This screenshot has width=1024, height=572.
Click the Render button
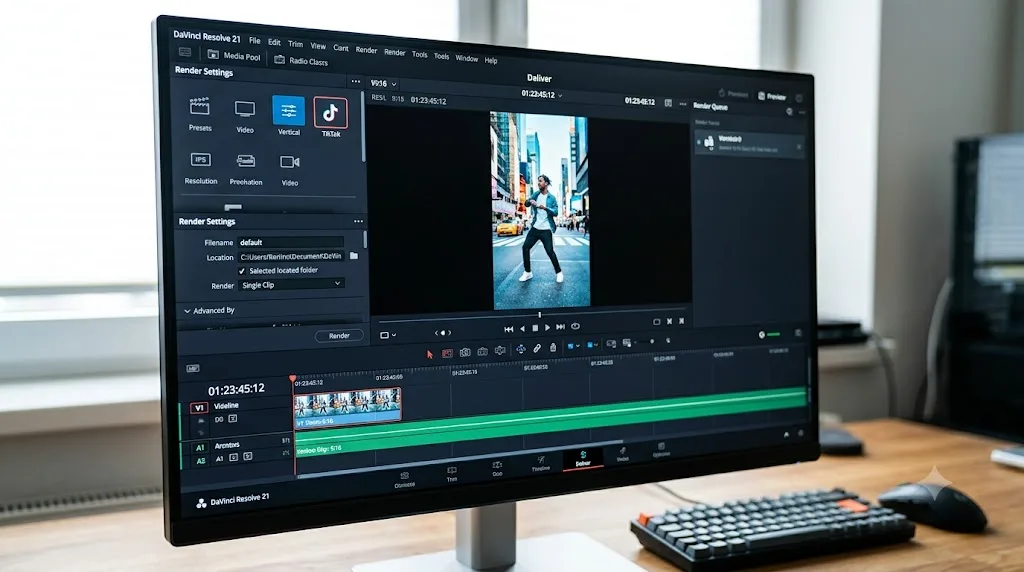click(339, 336)
